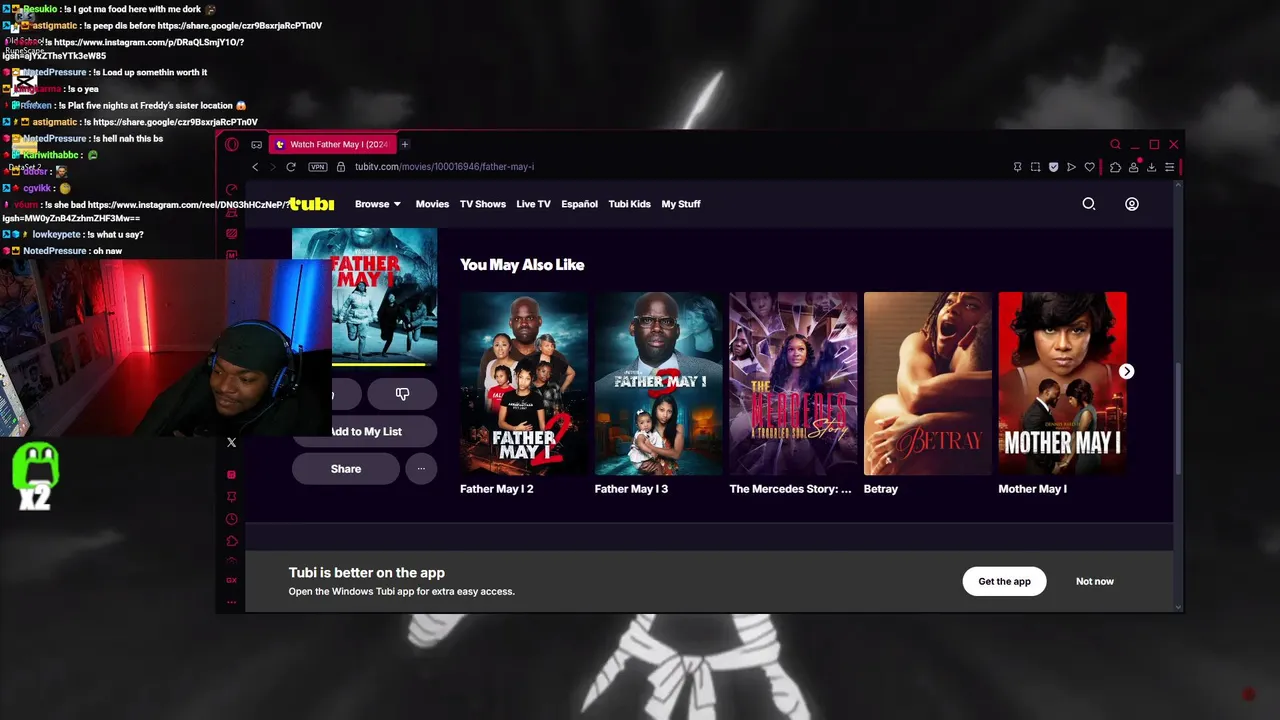Viewport: 1280px width, 720px height.
Task: Open Tubi account profile icon
Action: [1132, 204]
